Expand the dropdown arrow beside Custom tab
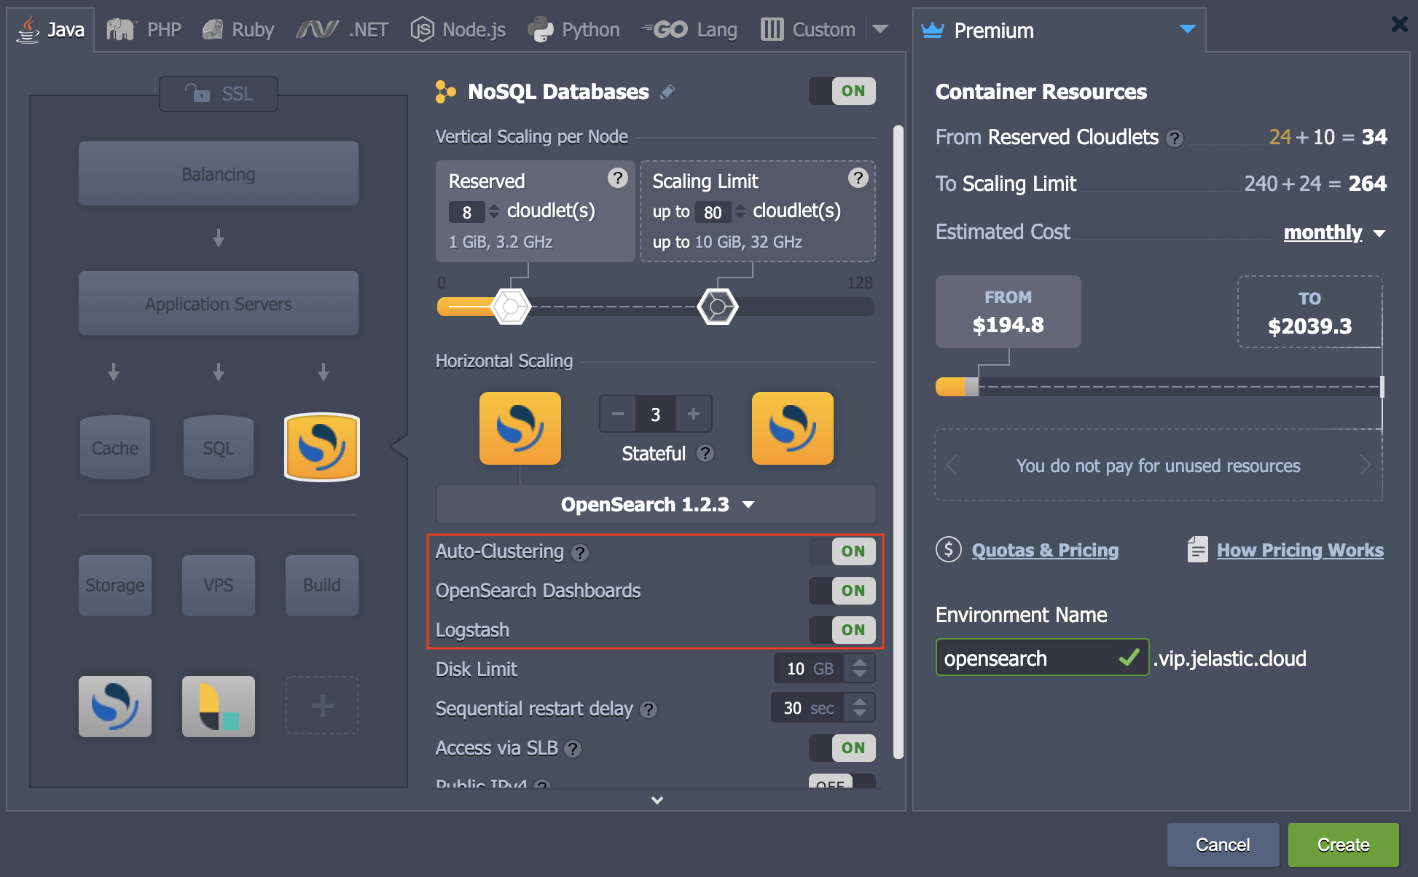1418x877 pixels. point(880,29)
